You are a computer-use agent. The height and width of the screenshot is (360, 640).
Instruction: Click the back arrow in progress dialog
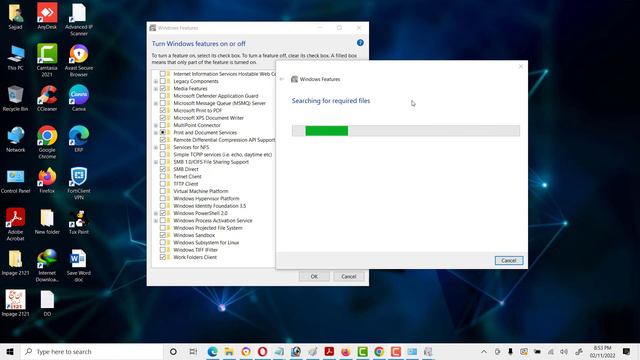coord(282,79)
